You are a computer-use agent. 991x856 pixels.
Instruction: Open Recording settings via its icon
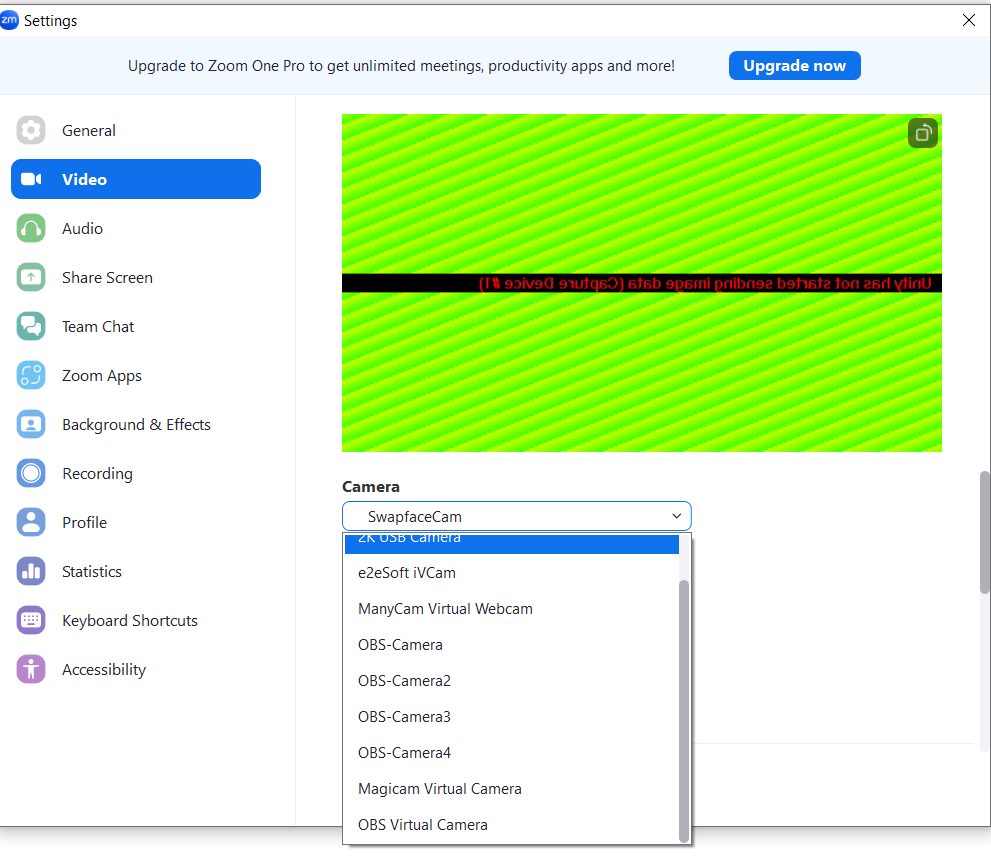[31, 473]
